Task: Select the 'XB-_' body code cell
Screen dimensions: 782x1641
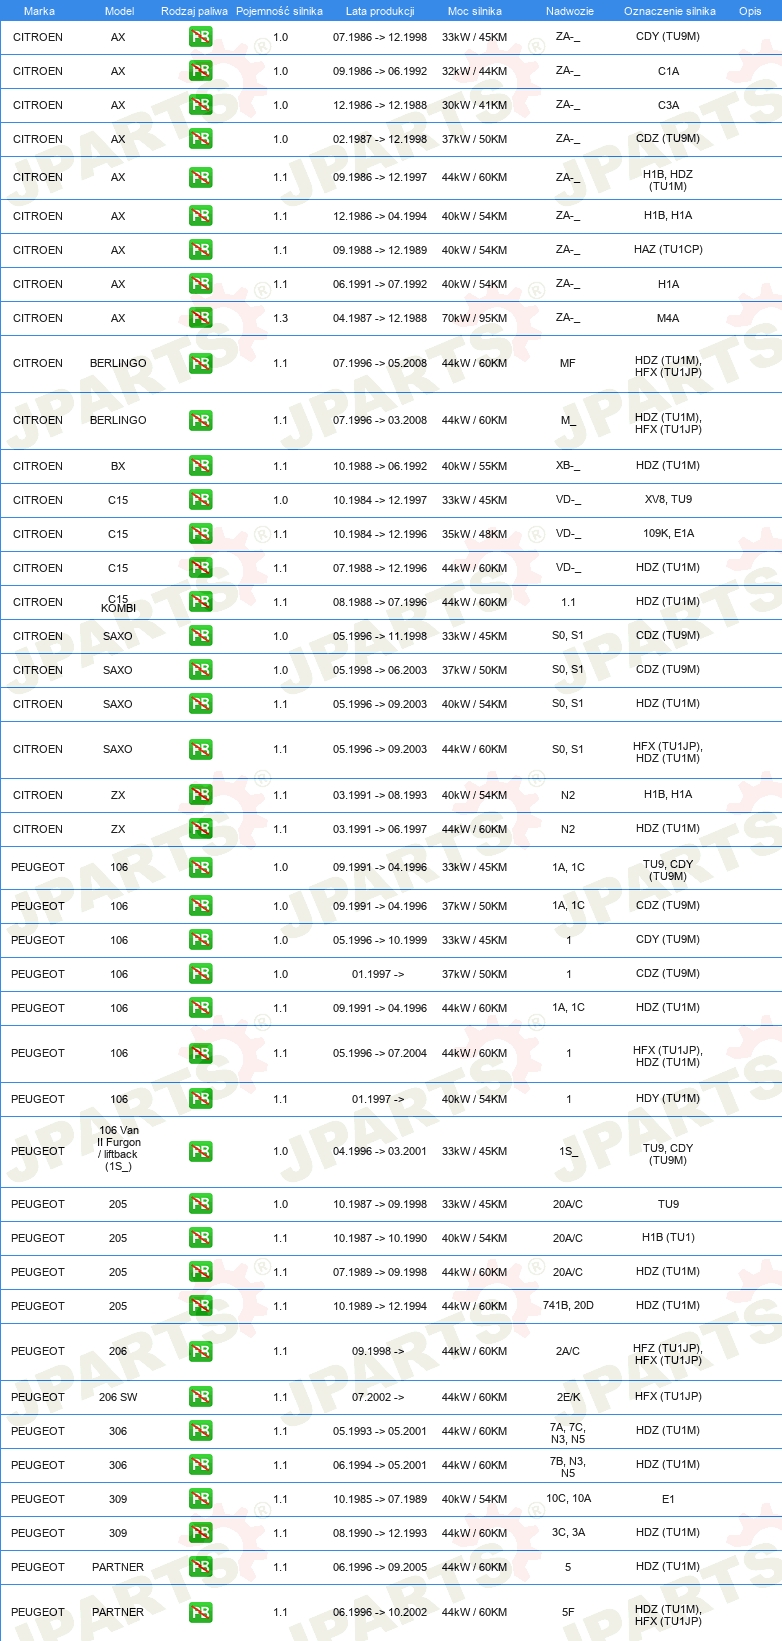Action: point(568,466)
